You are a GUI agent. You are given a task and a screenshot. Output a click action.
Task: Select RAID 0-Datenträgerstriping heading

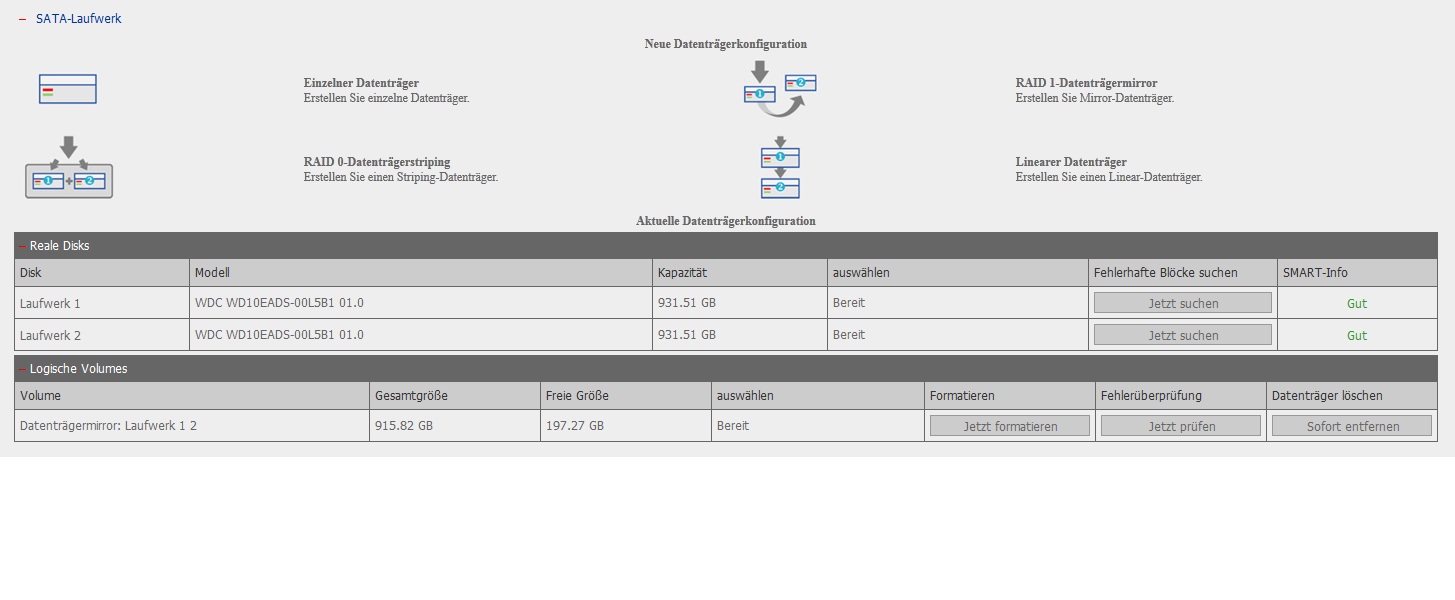(x=377, y=162)
